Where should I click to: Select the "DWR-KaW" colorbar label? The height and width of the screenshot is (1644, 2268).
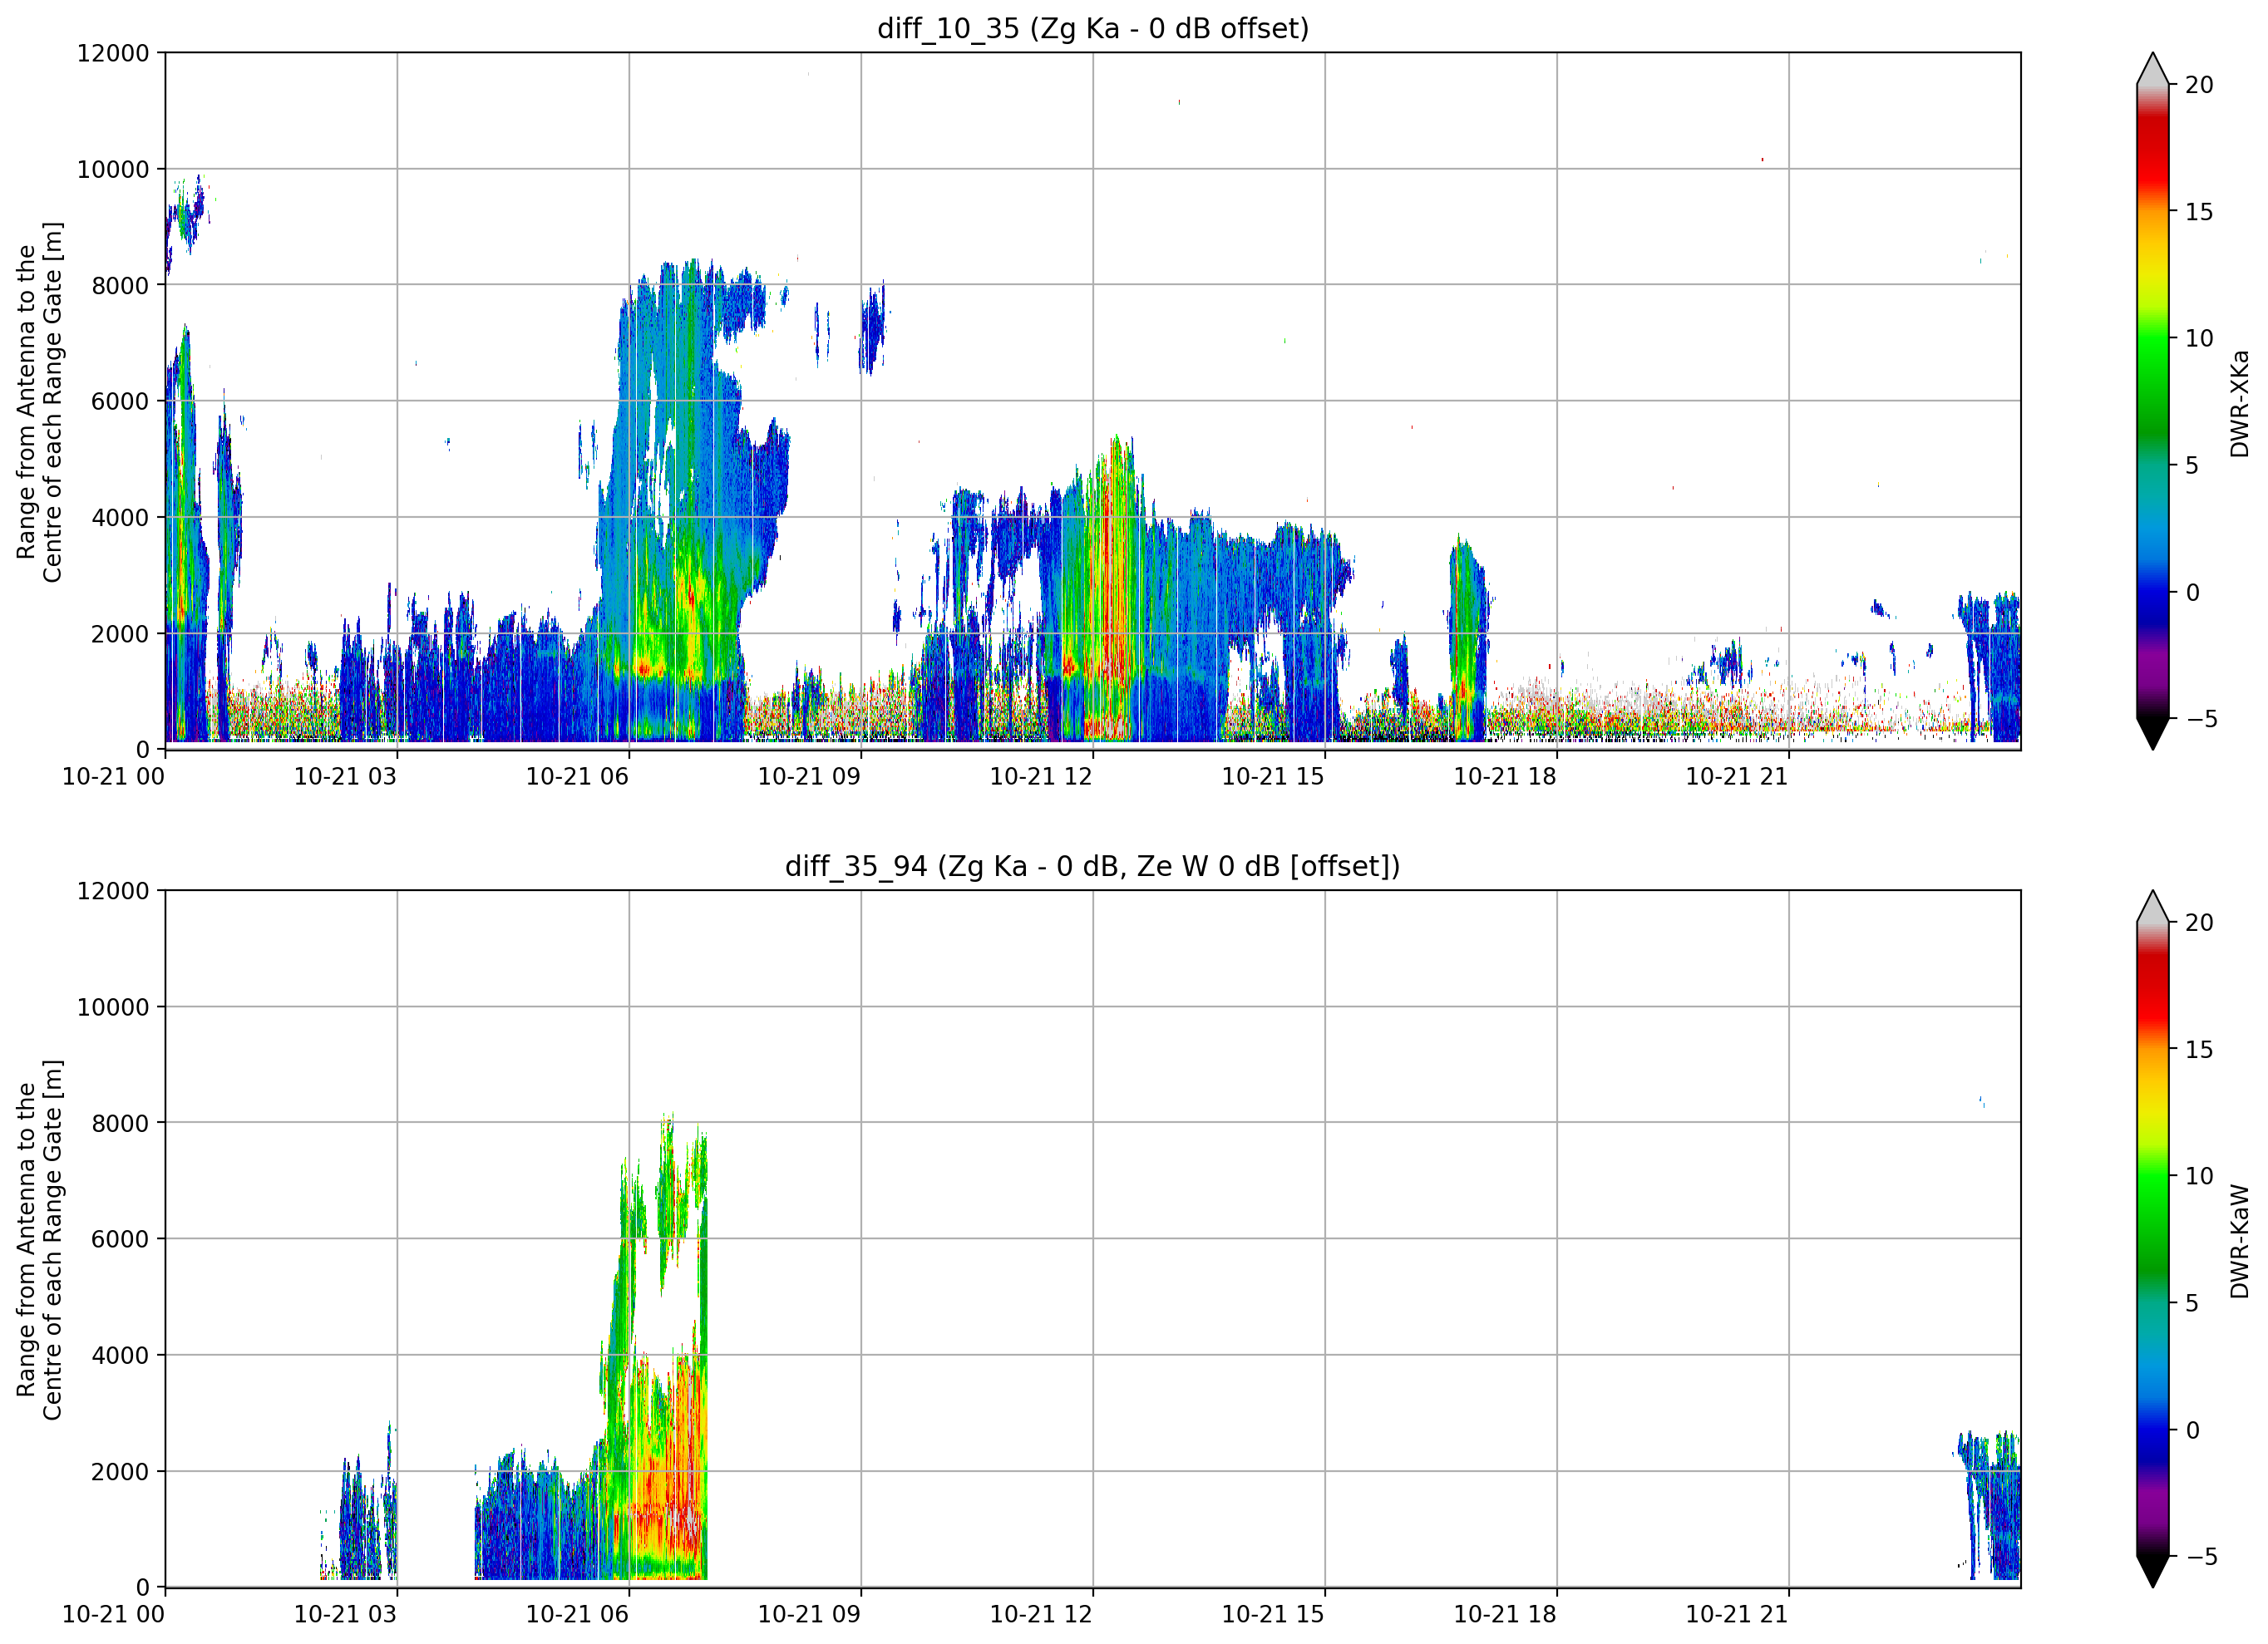(x=2240, y=1241)
